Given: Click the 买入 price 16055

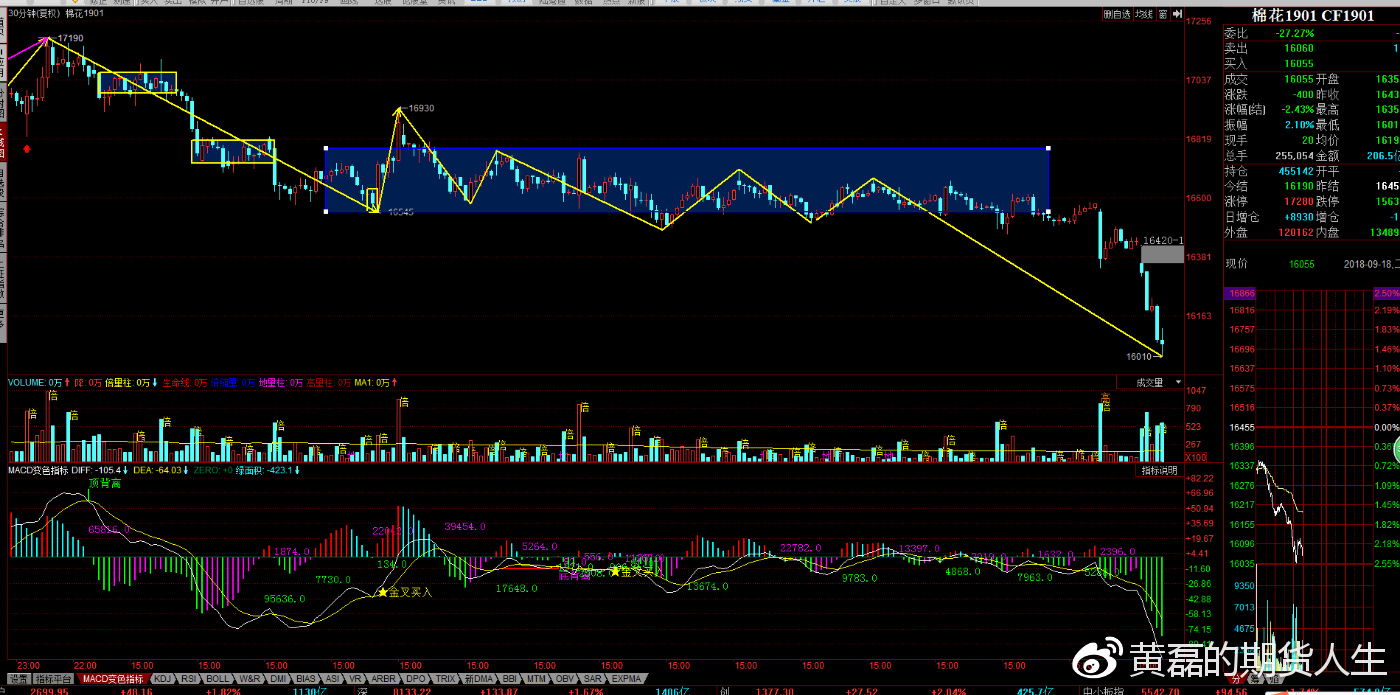Looking at the screenshot, I should 1299,64.
